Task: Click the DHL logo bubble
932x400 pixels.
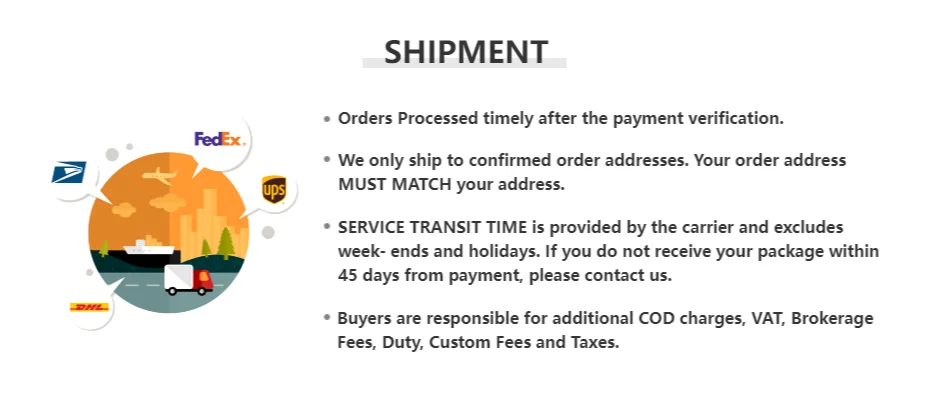Action: (x=89, y=307)
